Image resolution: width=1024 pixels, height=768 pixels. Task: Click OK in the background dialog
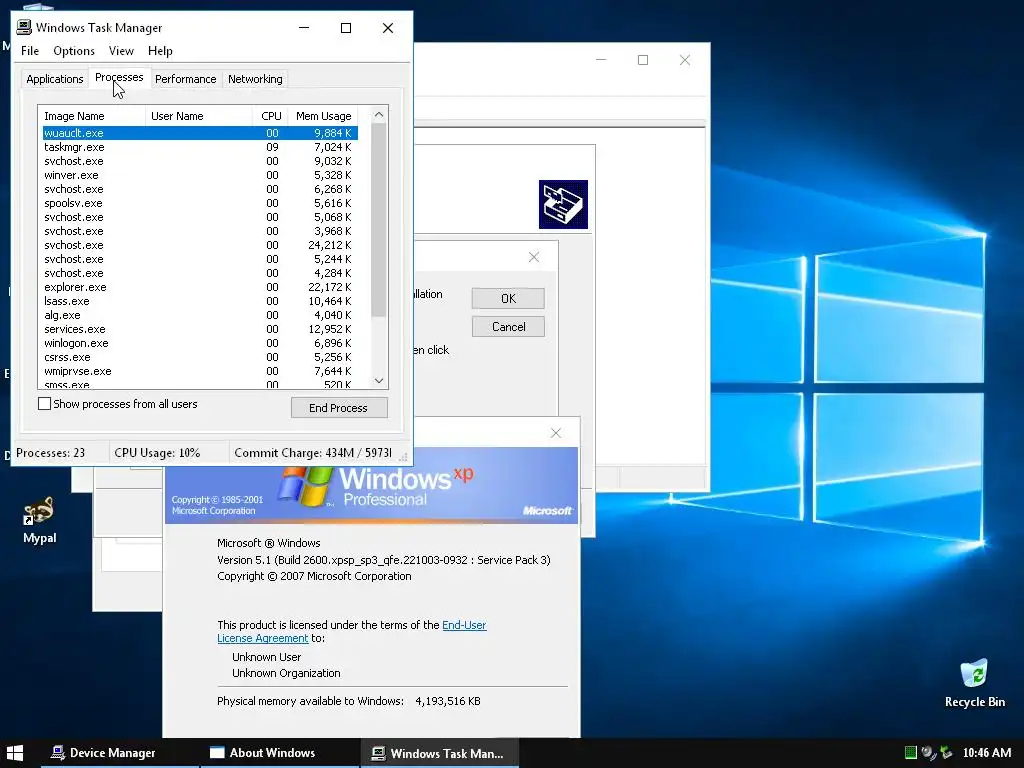(508, 298)
